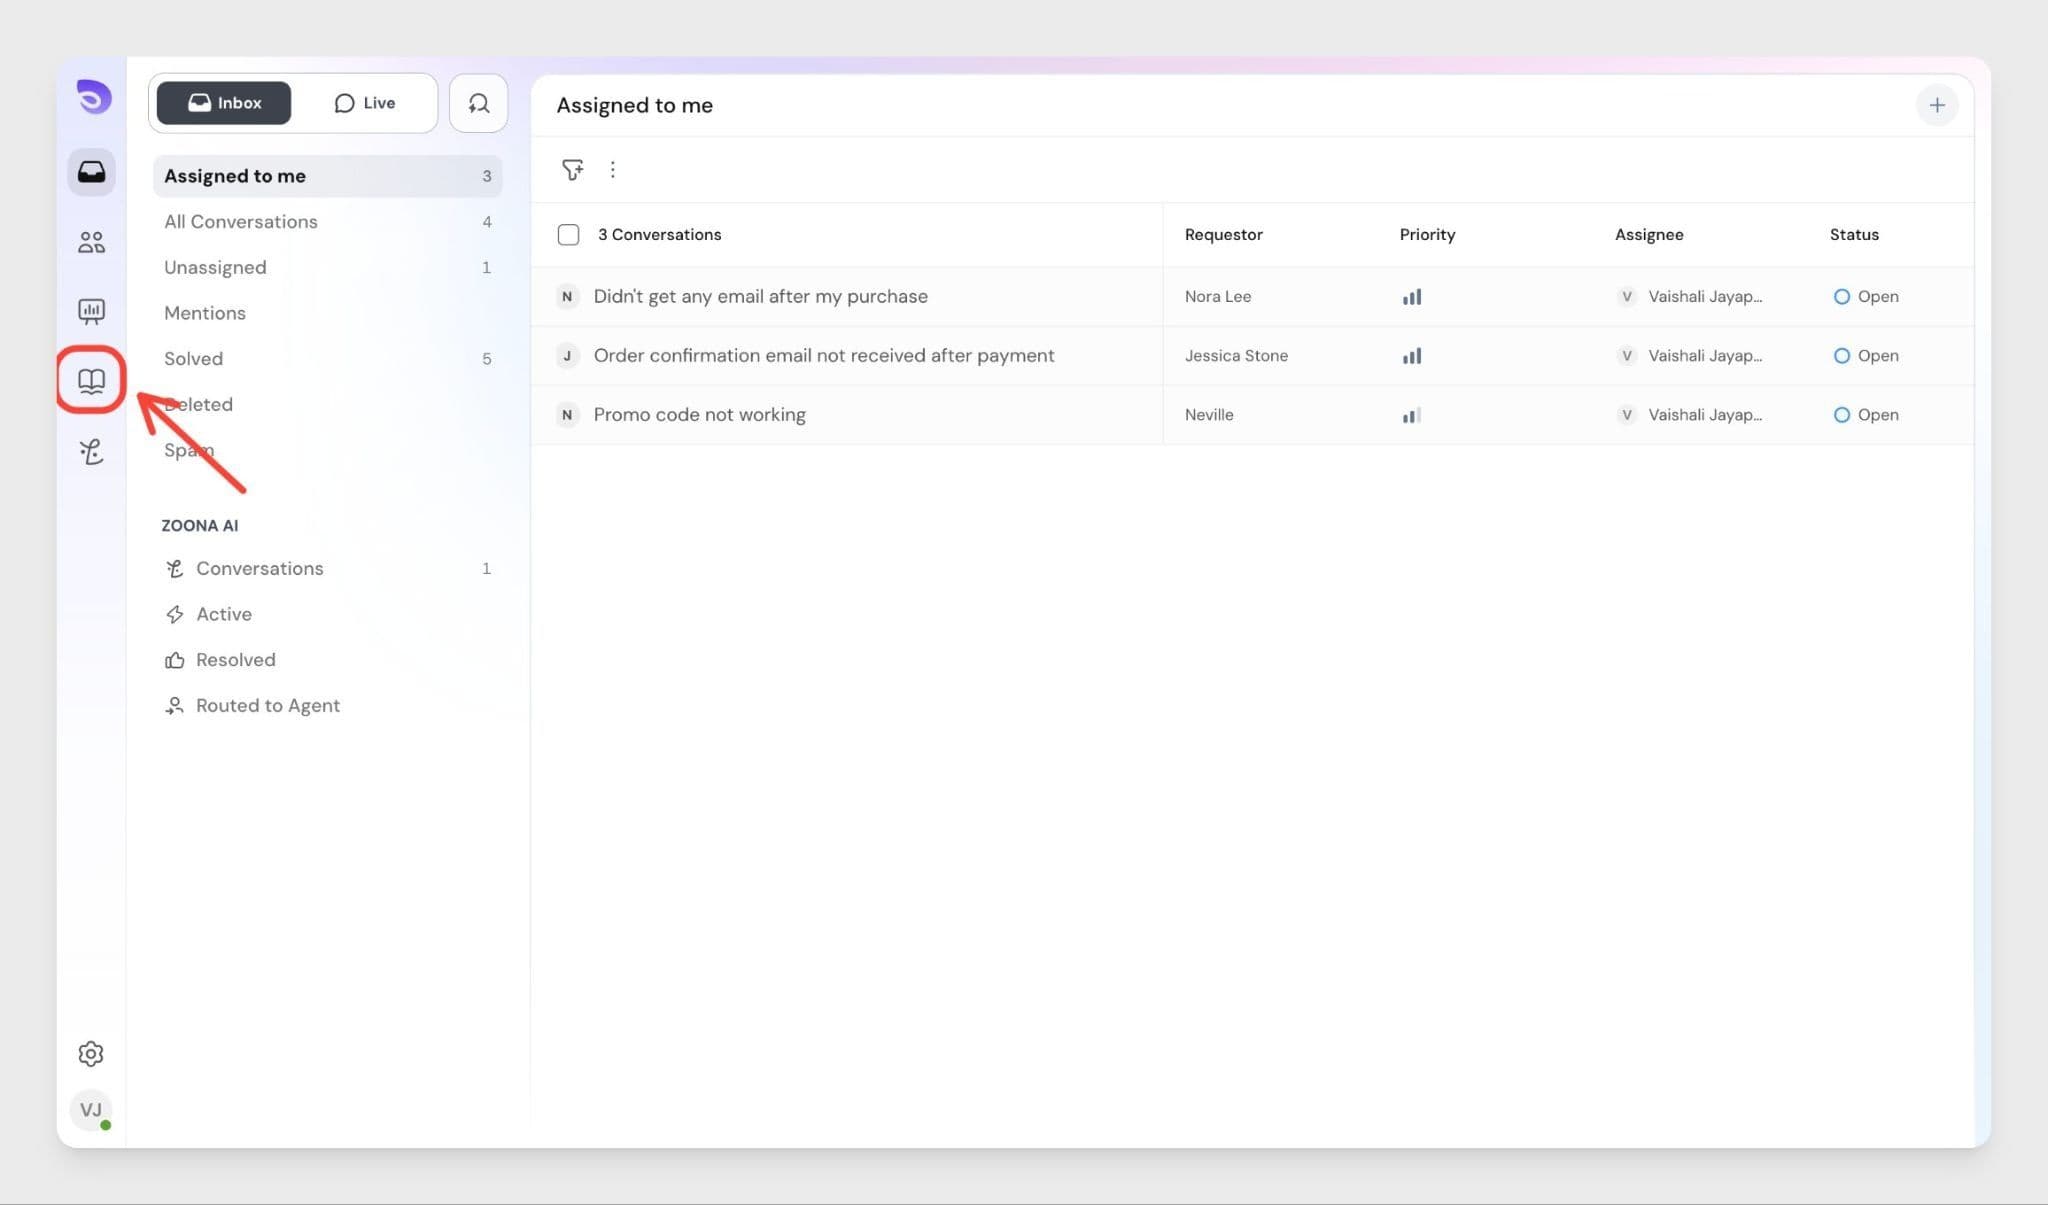Open 'Didn't get any email after my purchase'
Screen dimensions: 2048x1205
tap(760, 296)
